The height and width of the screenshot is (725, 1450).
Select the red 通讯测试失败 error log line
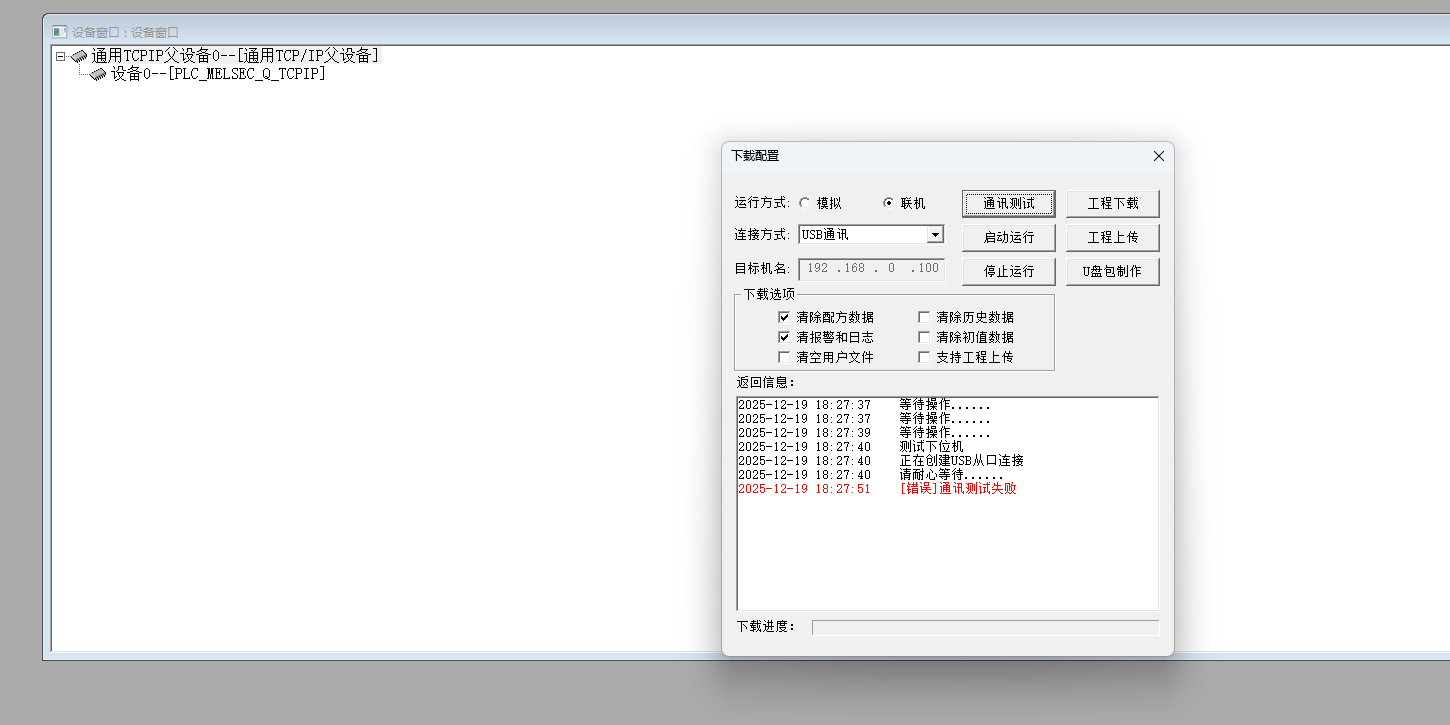click(877, 489)
